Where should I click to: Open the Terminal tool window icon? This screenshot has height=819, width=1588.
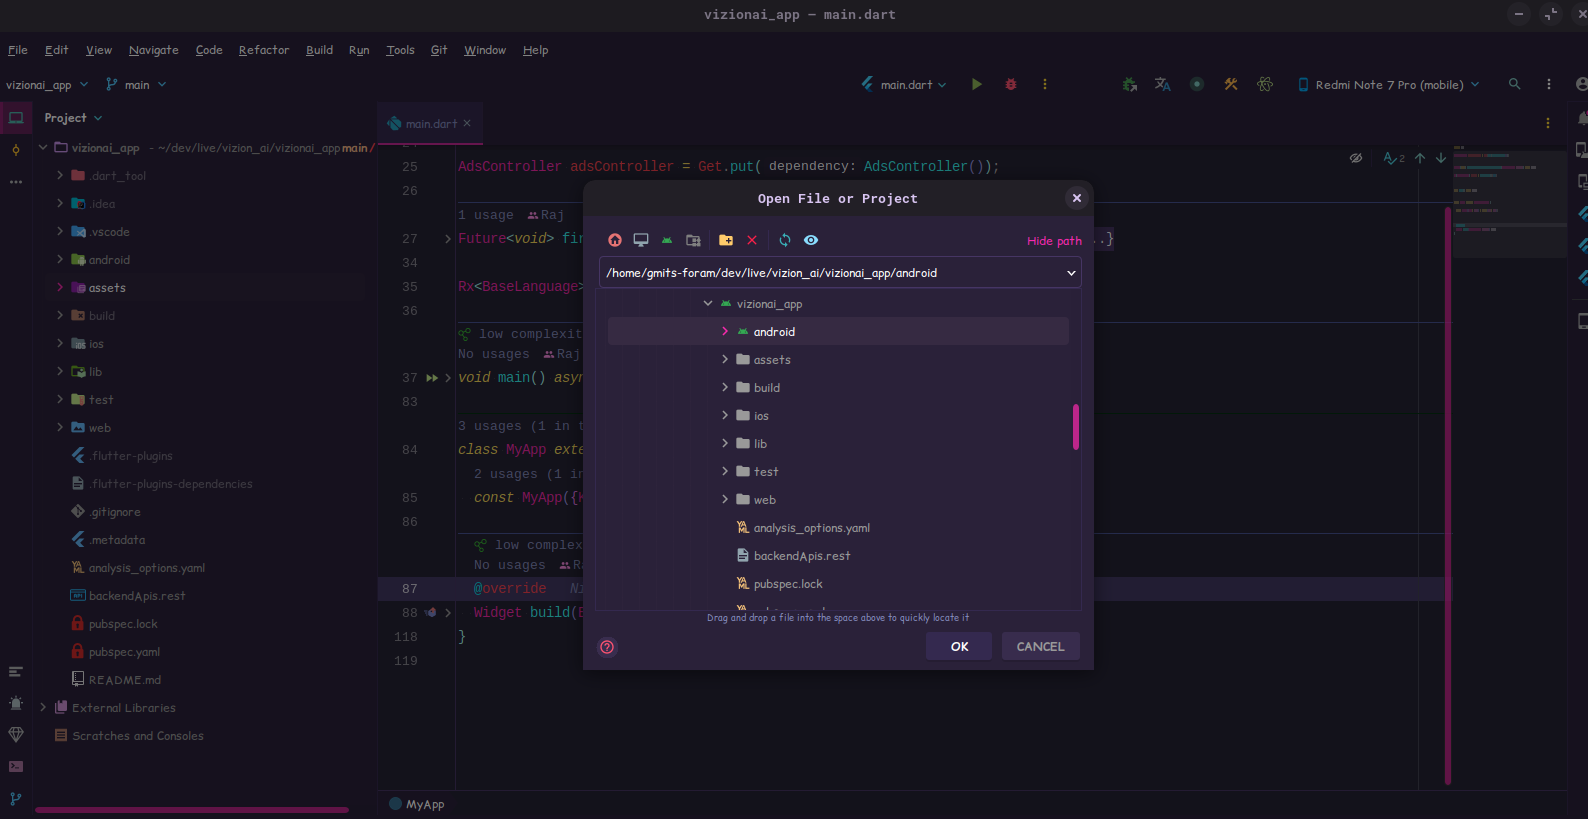point(16,767)
